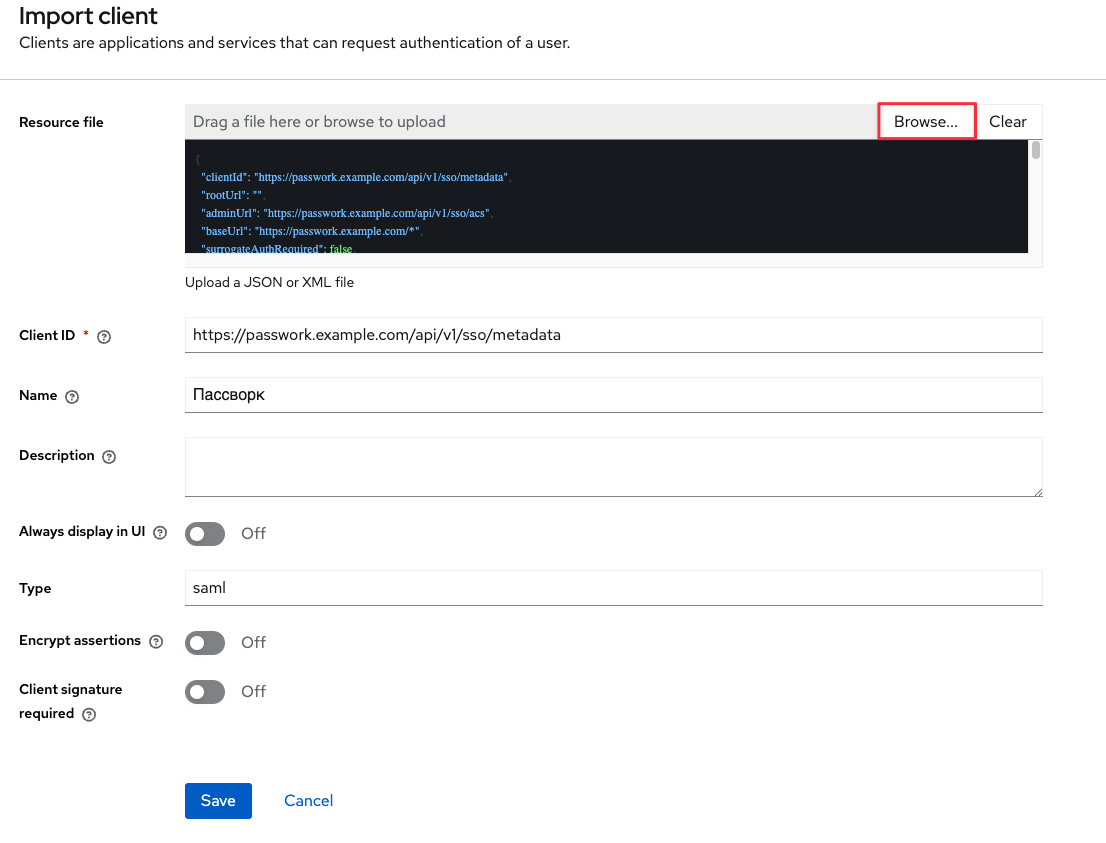Turn on Encrypt assertions

pyautogui.click(x=204, y=642)
